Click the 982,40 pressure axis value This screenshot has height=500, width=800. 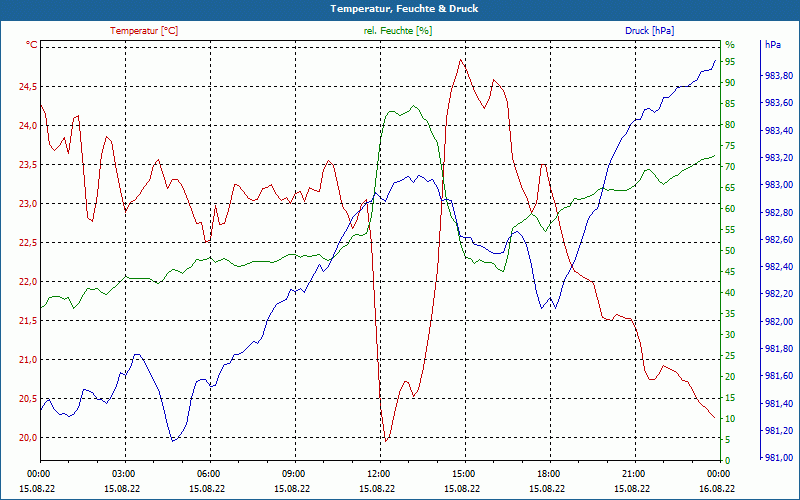pos(779,267)
